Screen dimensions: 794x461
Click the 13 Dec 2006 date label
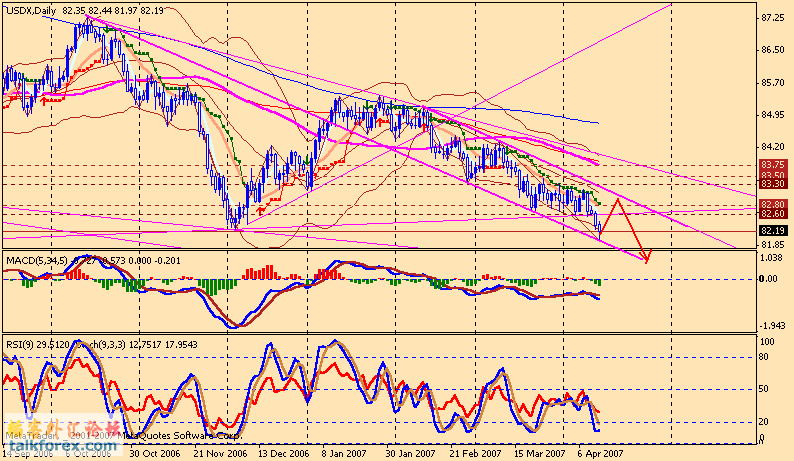coord(284,453)
